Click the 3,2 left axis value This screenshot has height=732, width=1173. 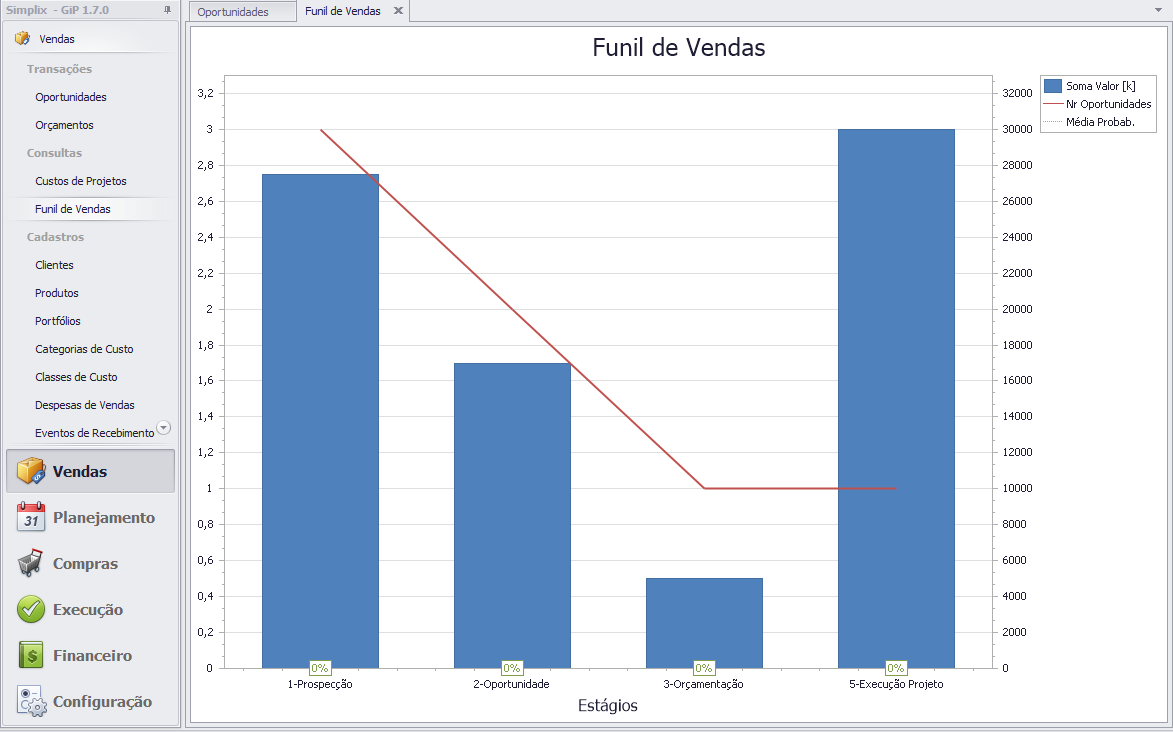[206, 93]
